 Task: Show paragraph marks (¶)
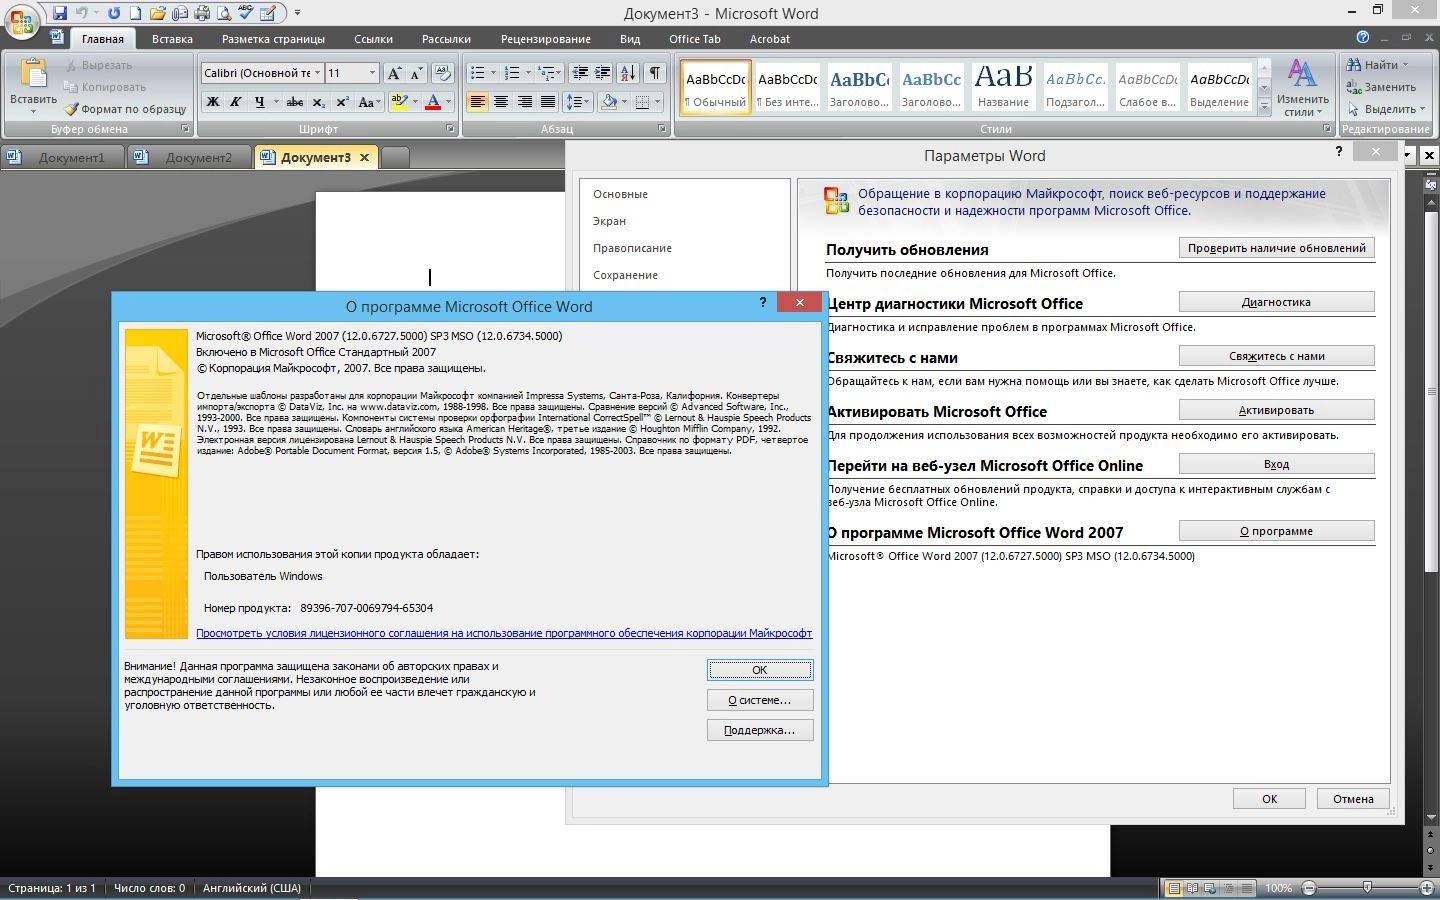point(654,73)
